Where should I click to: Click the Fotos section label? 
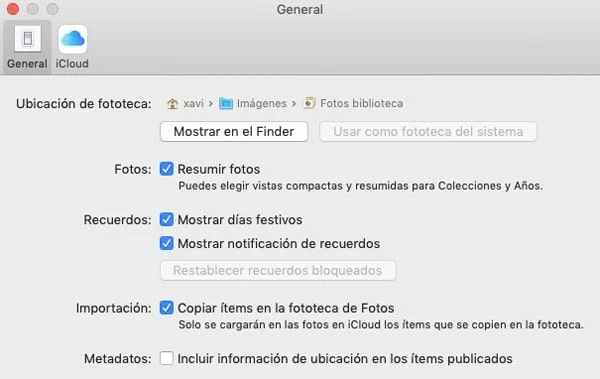(x=133, y=169)
